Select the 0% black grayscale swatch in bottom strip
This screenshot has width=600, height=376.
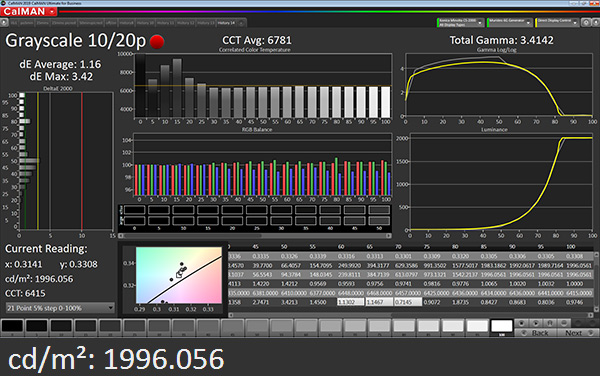[x=12, y=327]
